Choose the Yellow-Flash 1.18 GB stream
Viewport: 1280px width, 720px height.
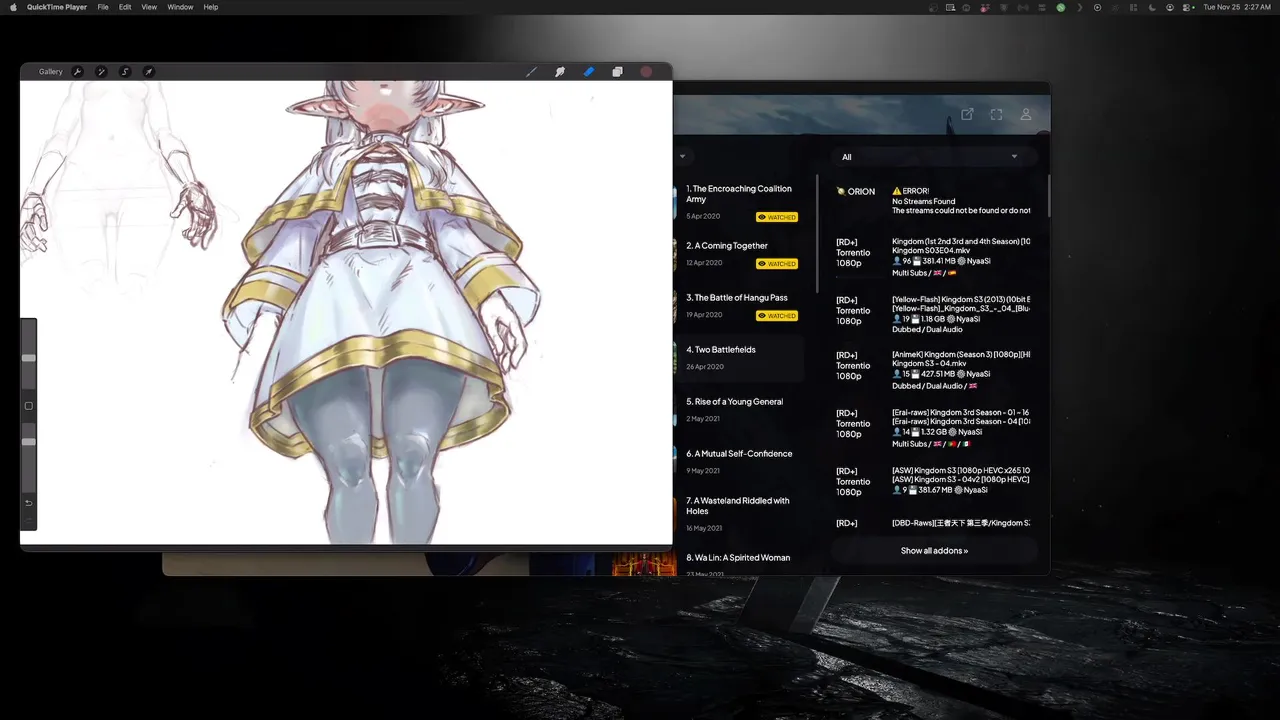pos(932,315)
